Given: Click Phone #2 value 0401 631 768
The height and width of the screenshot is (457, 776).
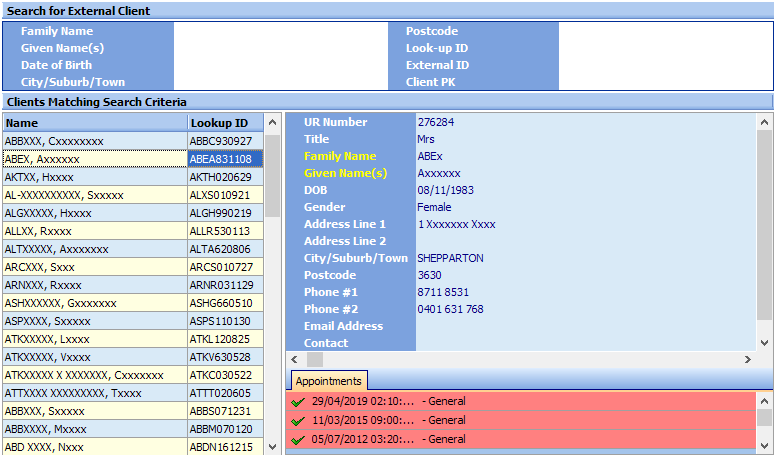Looking at the screenshot, I should pos(450,309).
